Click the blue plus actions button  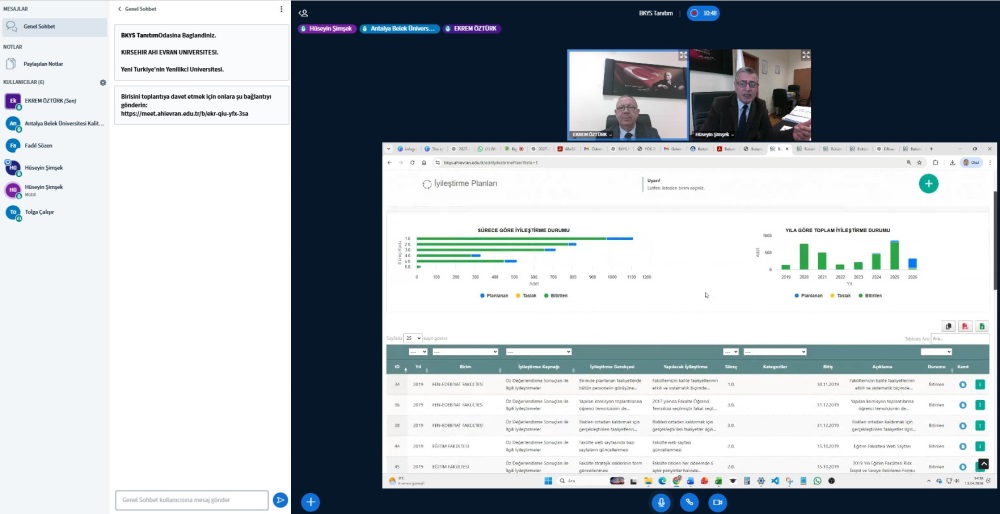tap(311, 501)
